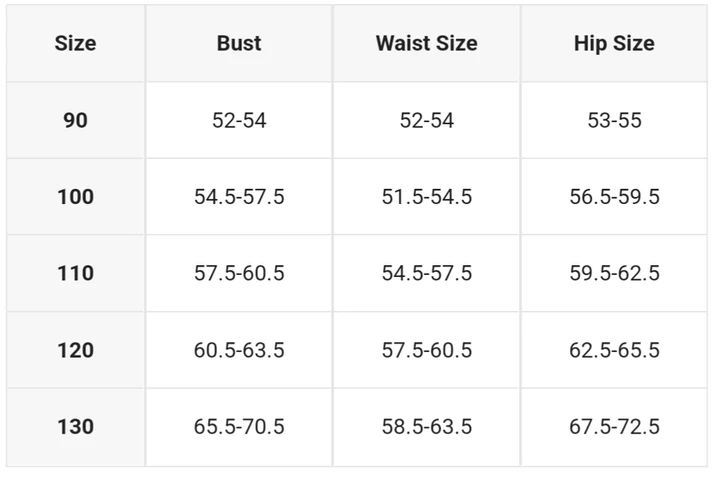Viewport: 713px width, 481px height.
Task: Click bust value 52-54 for size 90
Action: [239, 120]
